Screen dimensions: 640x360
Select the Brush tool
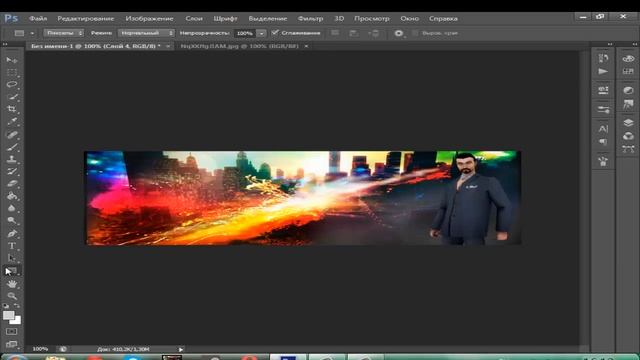11,147
